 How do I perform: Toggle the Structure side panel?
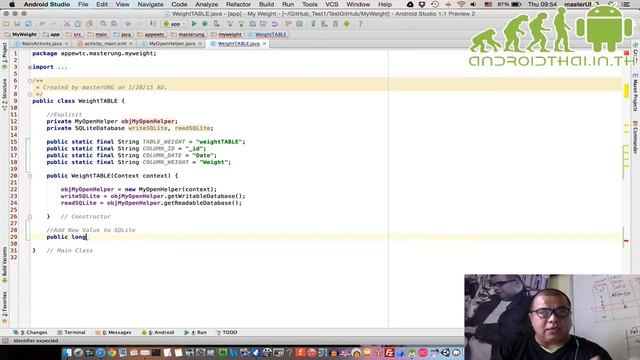[4, 94]
